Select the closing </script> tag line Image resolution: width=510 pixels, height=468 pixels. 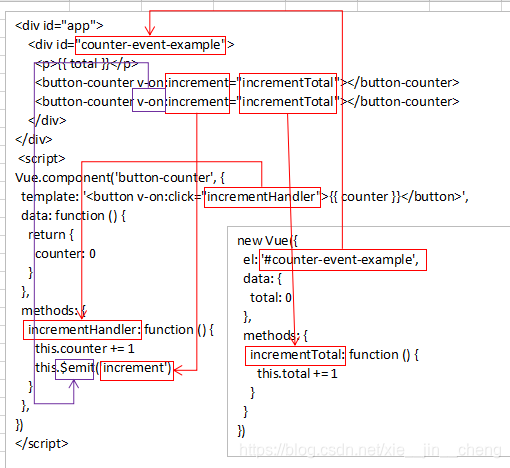point(42,444)
